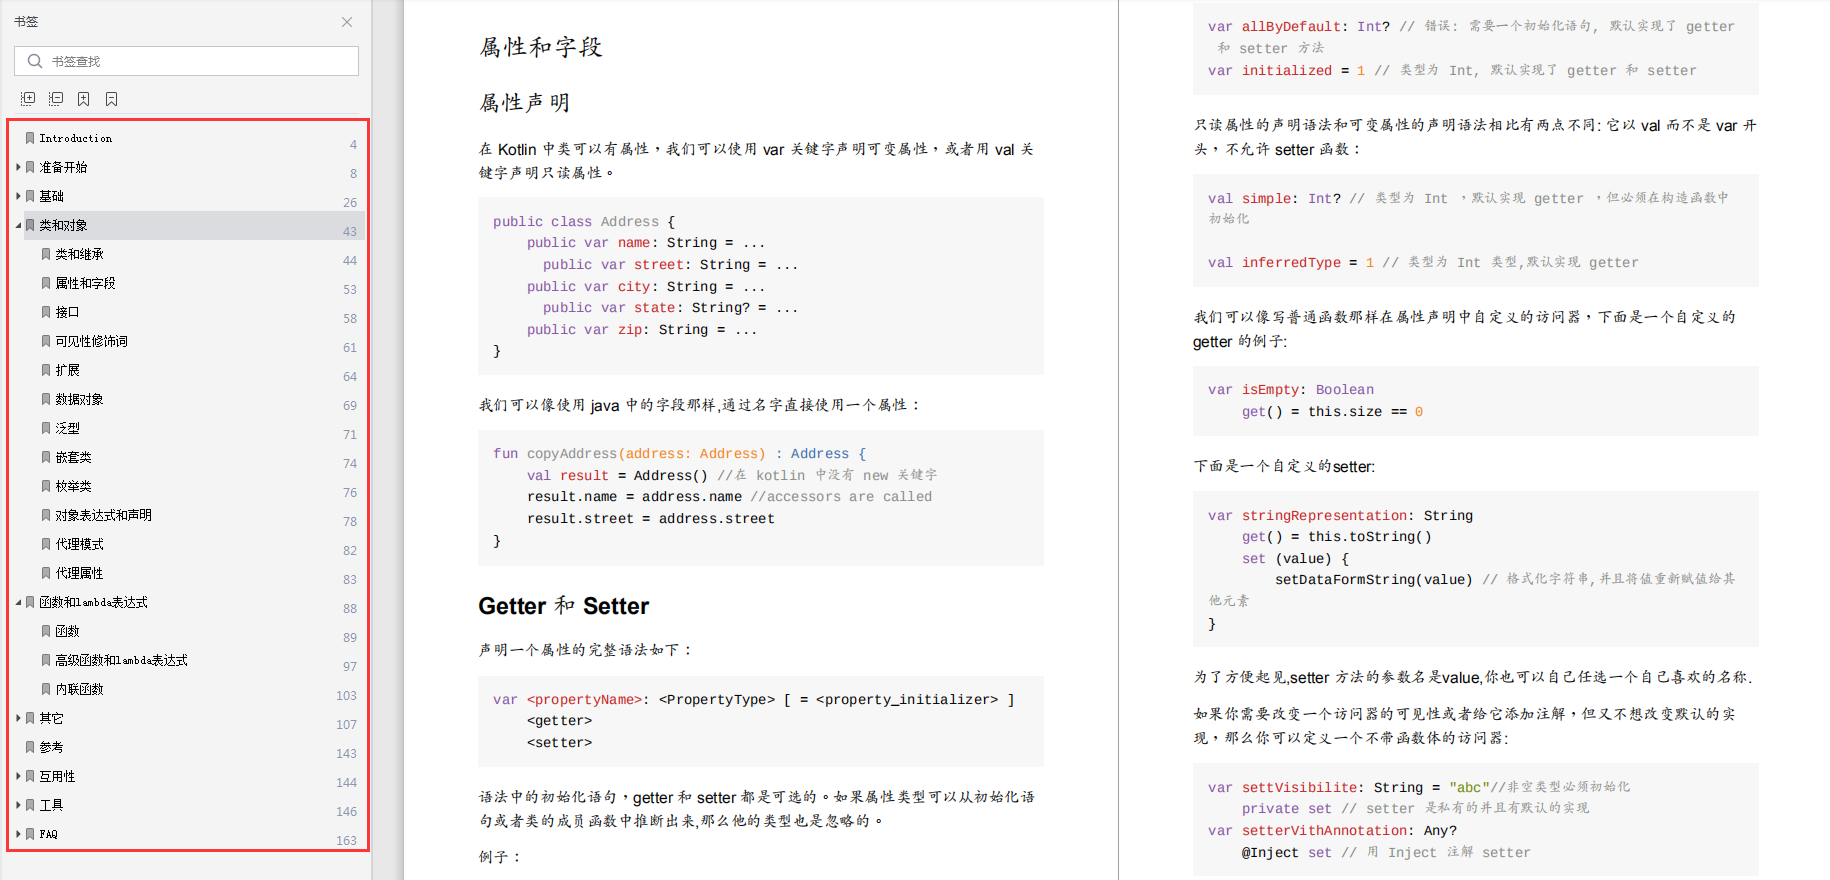Select the 枚举类 bookmark

(74, 486)
